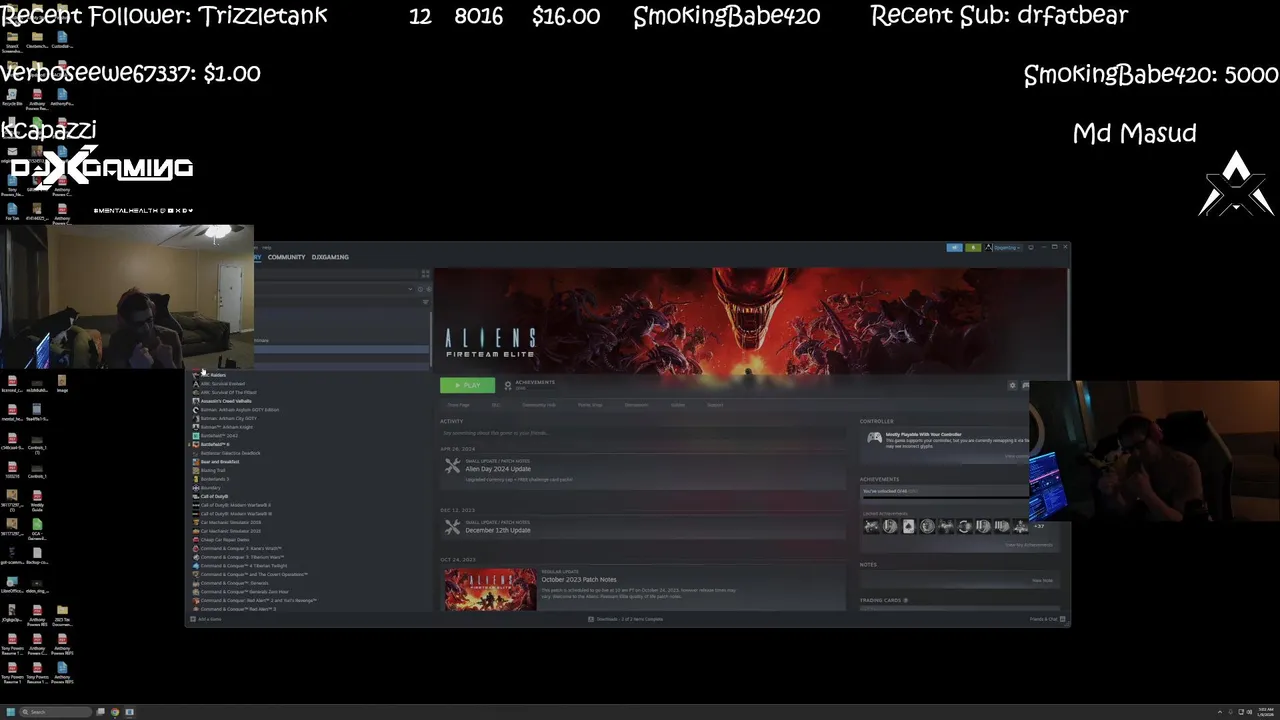1280x720 pixels.
Task: Open library filter options icon
Action: 425,301
